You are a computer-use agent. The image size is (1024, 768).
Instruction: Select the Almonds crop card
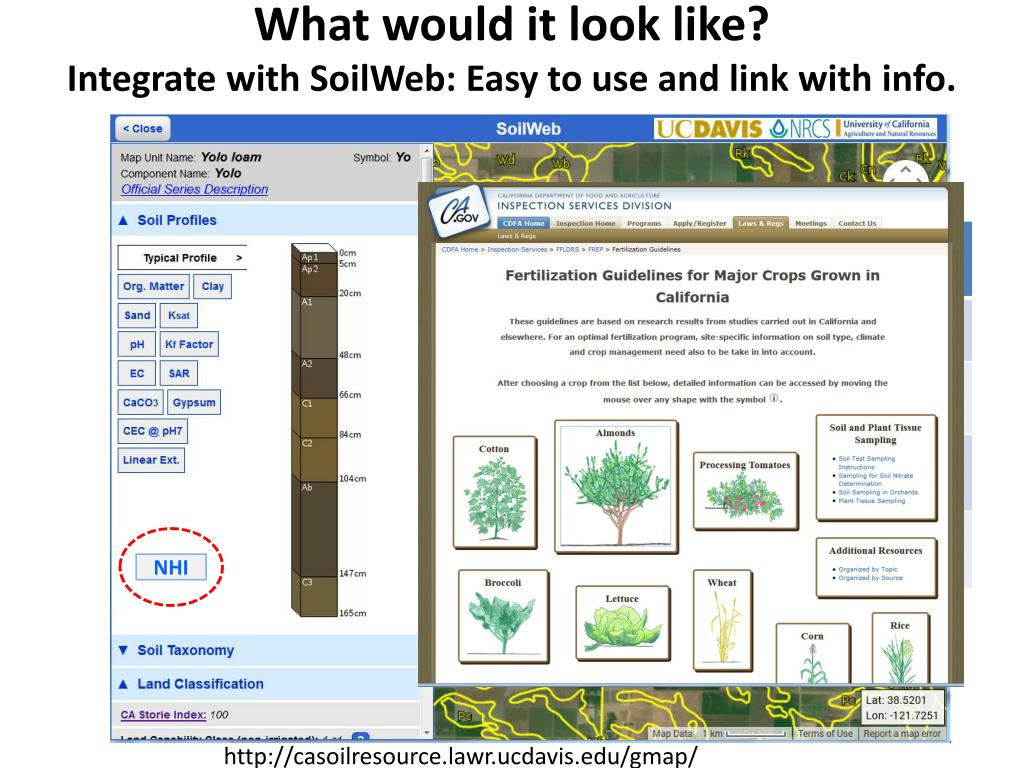(616, 487)
